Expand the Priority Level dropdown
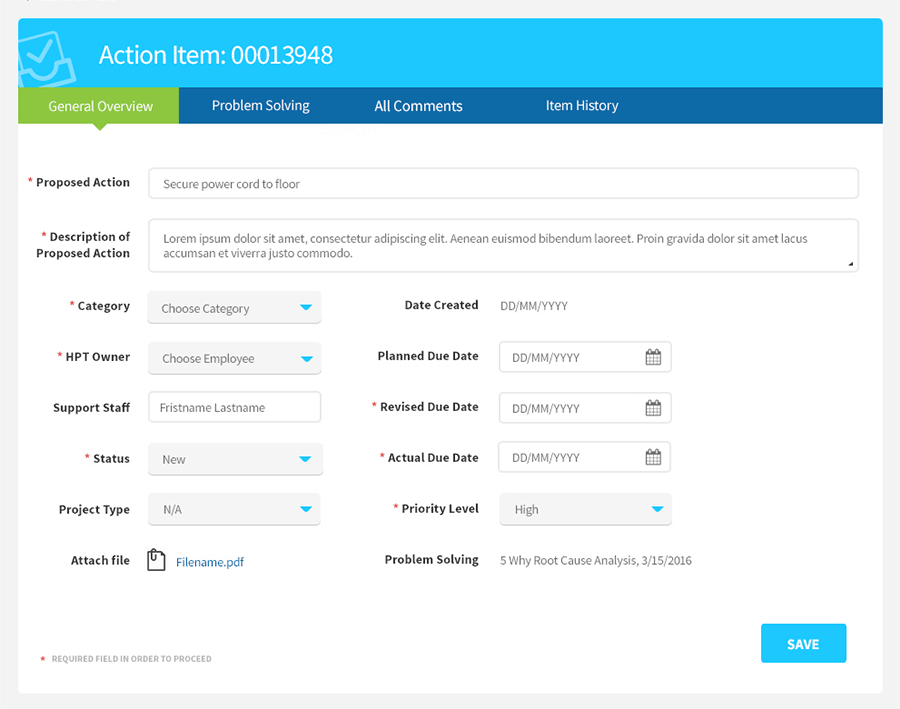 click(x=585, y=509)
